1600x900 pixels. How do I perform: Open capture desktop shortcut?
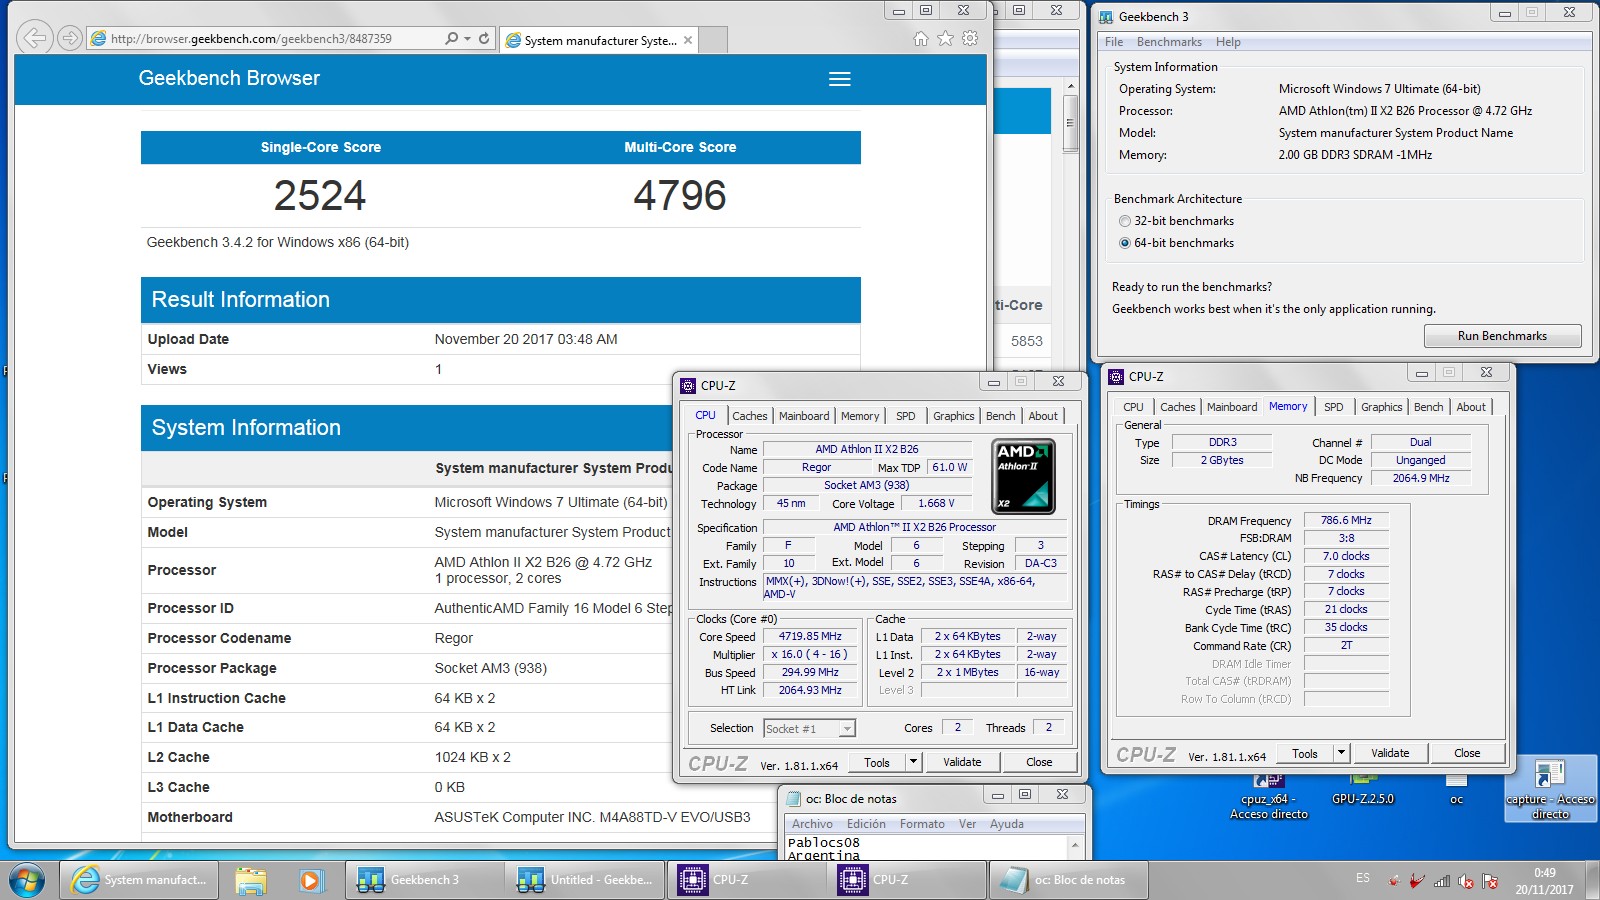(x=1550, y=790)
